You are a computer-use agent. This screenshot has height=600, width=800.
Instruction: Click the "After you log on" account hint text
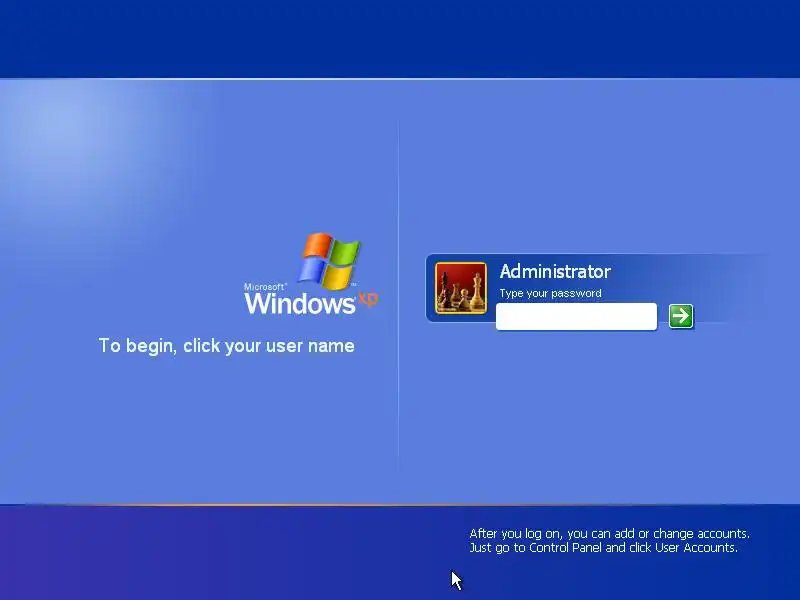(x=609, y=541)
